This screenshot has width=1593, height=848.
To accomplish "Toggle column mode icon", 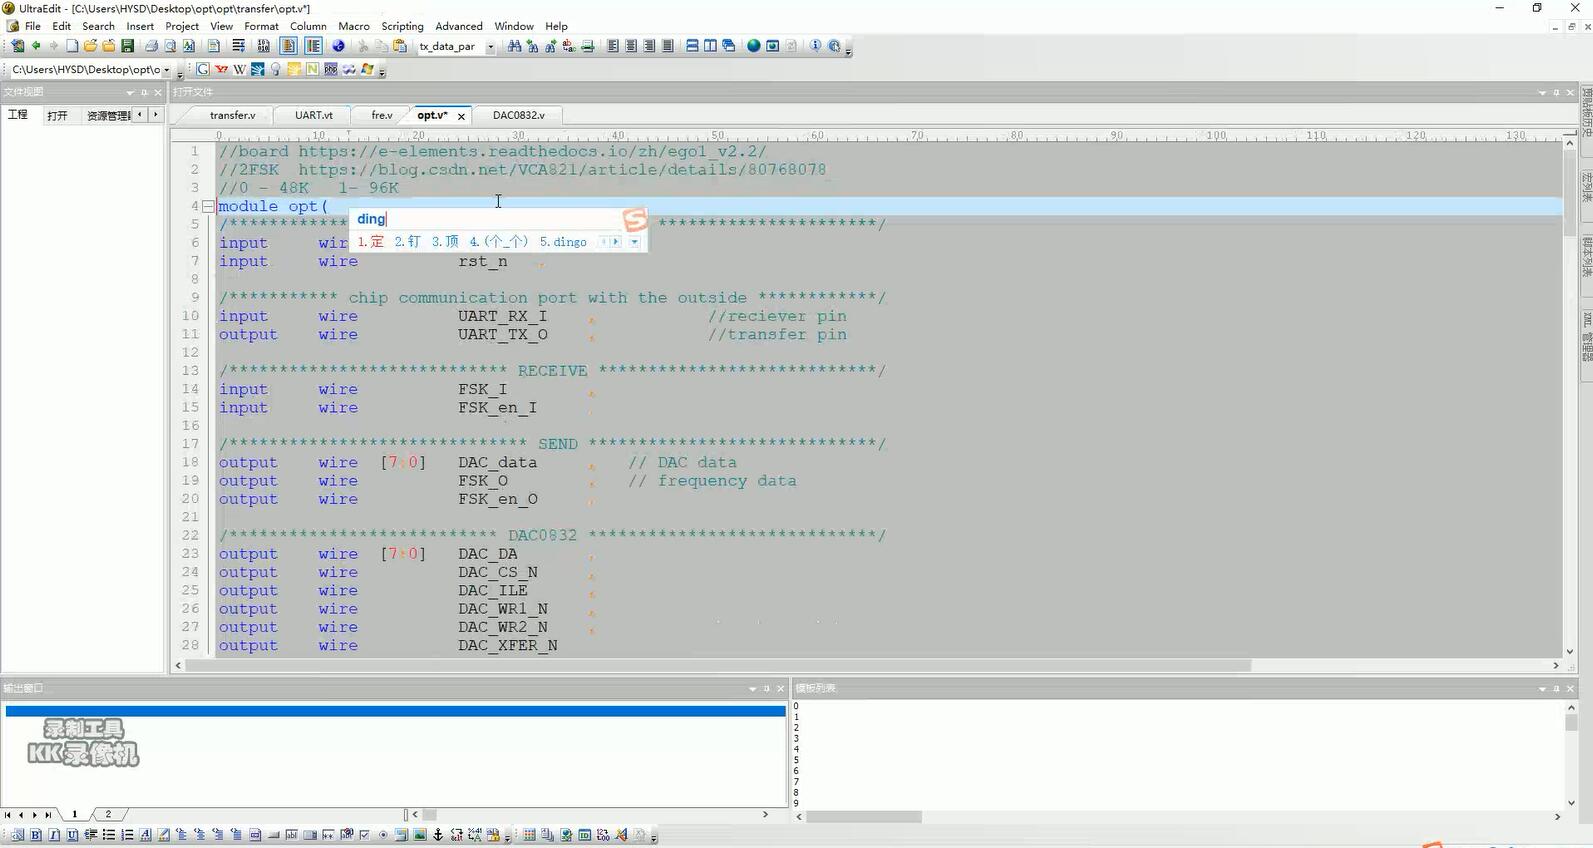I will 289,46.
